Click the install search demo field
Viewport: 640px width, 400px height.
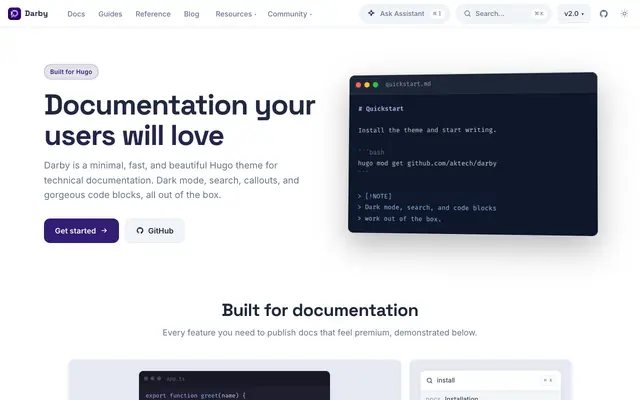(x=491, y=380)
